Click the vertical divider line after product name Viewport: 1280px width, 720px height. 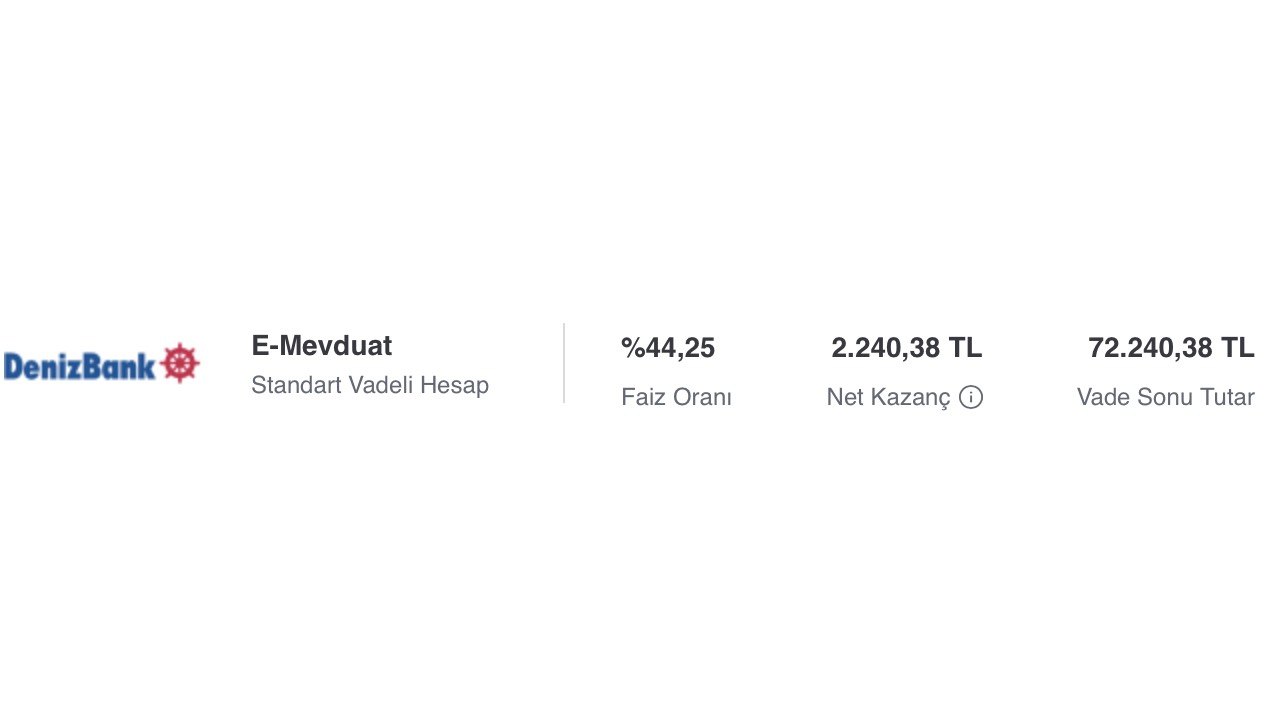(x=564, y=363)
